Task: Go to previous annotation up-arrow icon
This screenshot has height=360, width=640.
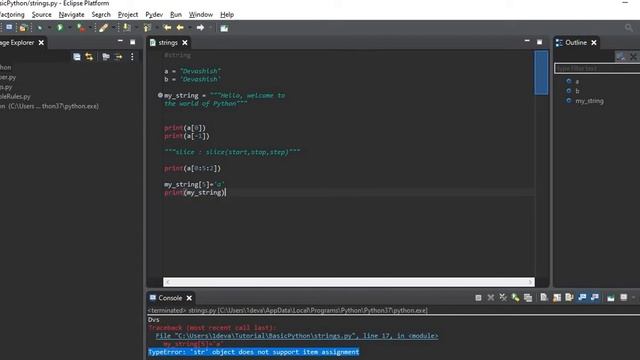Action: pyautogui.click(x=147, y=28)
